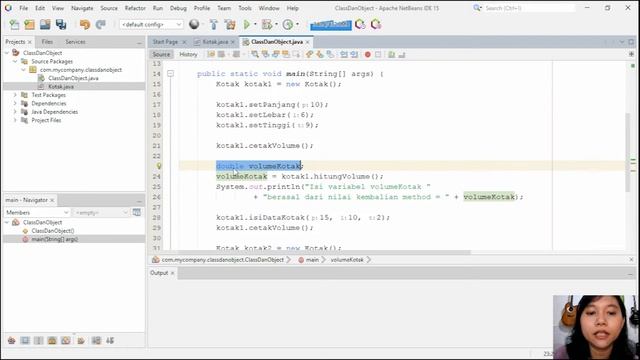Select main(String[] args) in Navigator
Viewport: 640px width, 360px height.
tap(55, 239)
